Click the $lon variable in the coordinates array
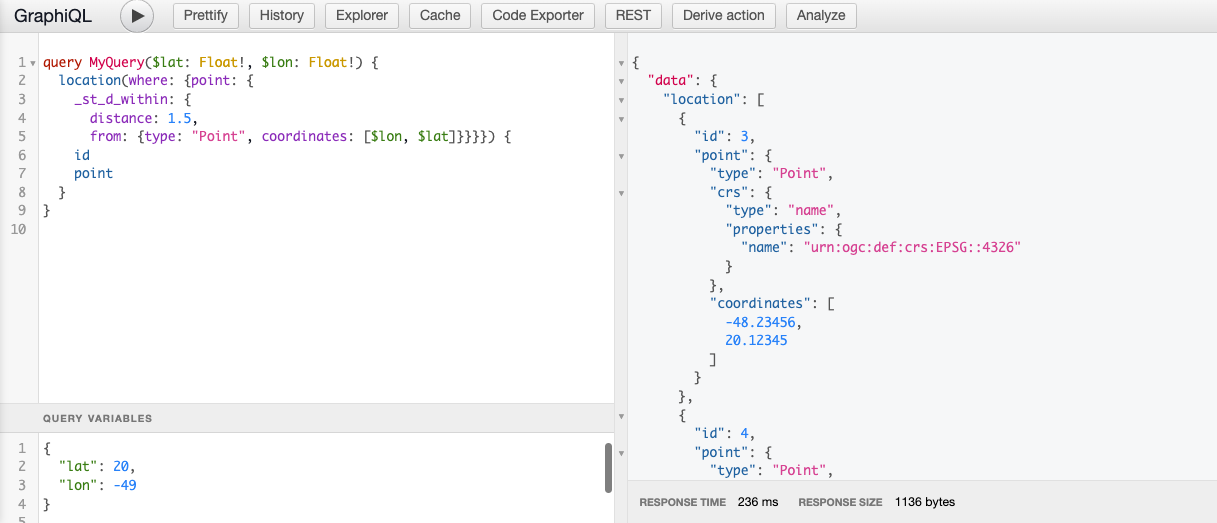This screenshot has width=1217, height=523. click(389, 136)
